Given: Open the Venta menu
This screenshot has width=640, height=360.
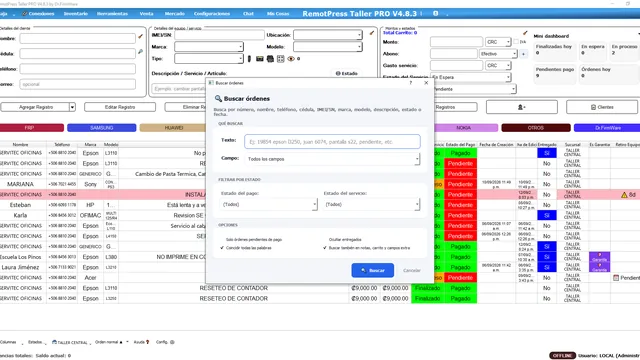Looking at the screenshot, I should point(147,13).
